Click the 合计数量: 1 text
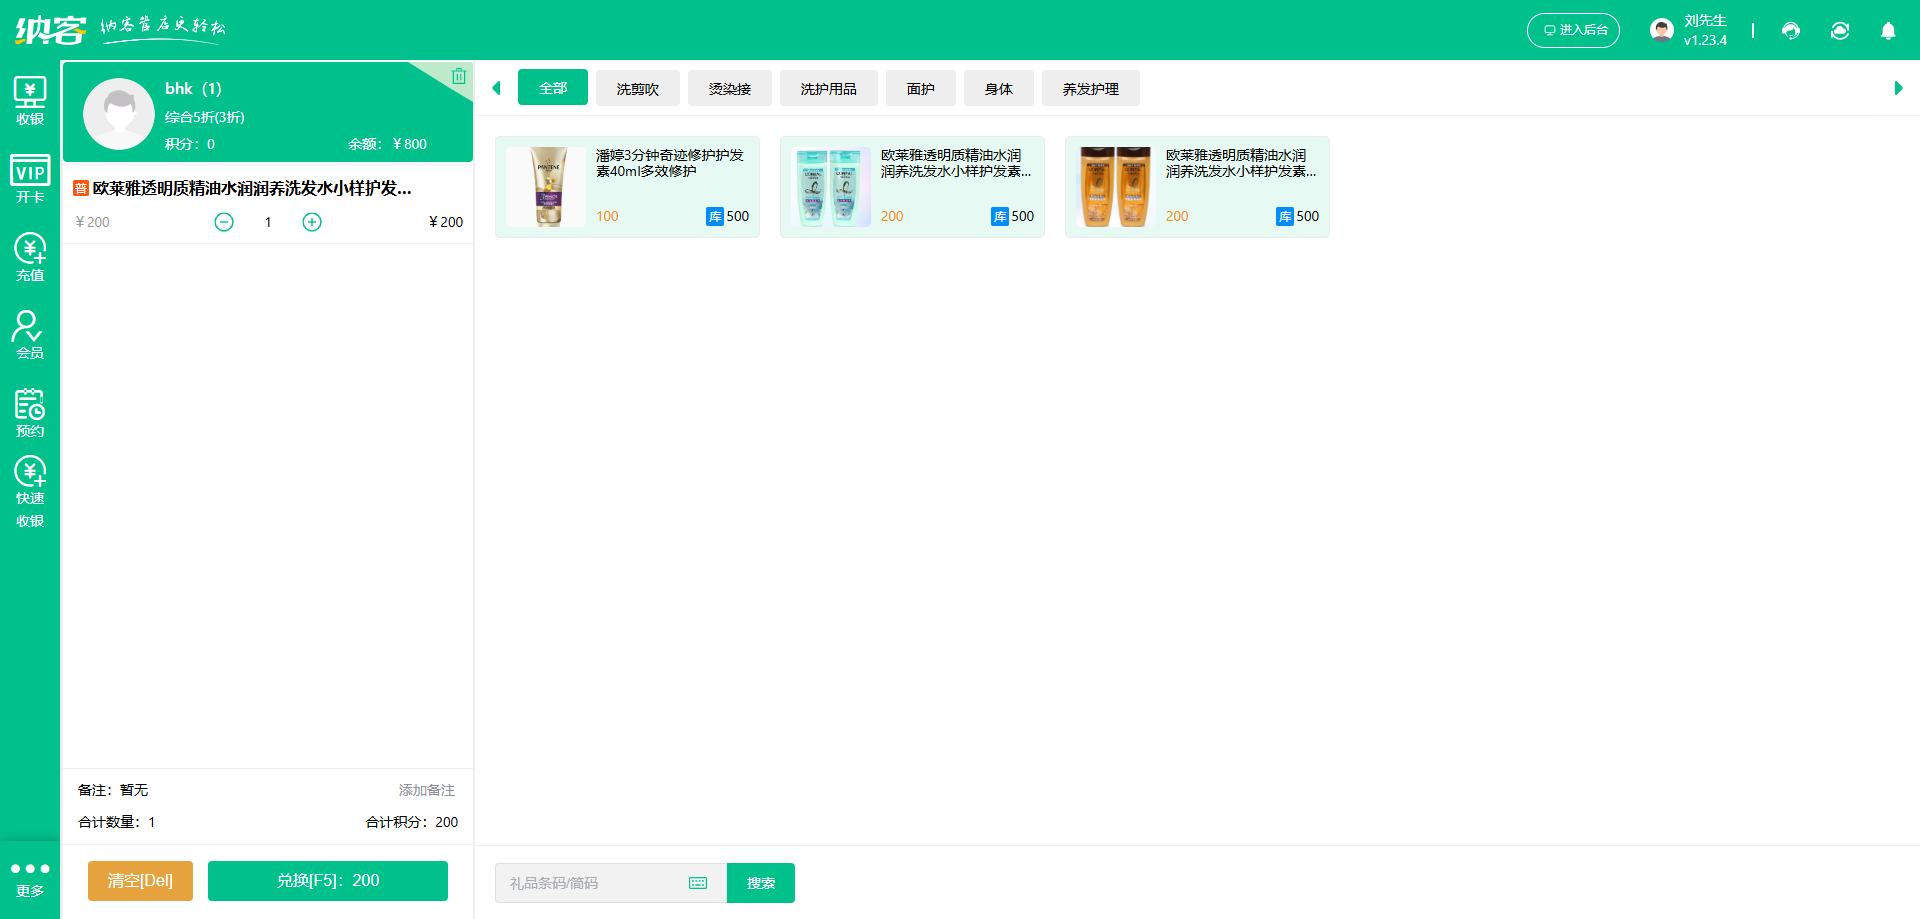Viewport: 1920px width, 919px height. (x=117, y=822)
